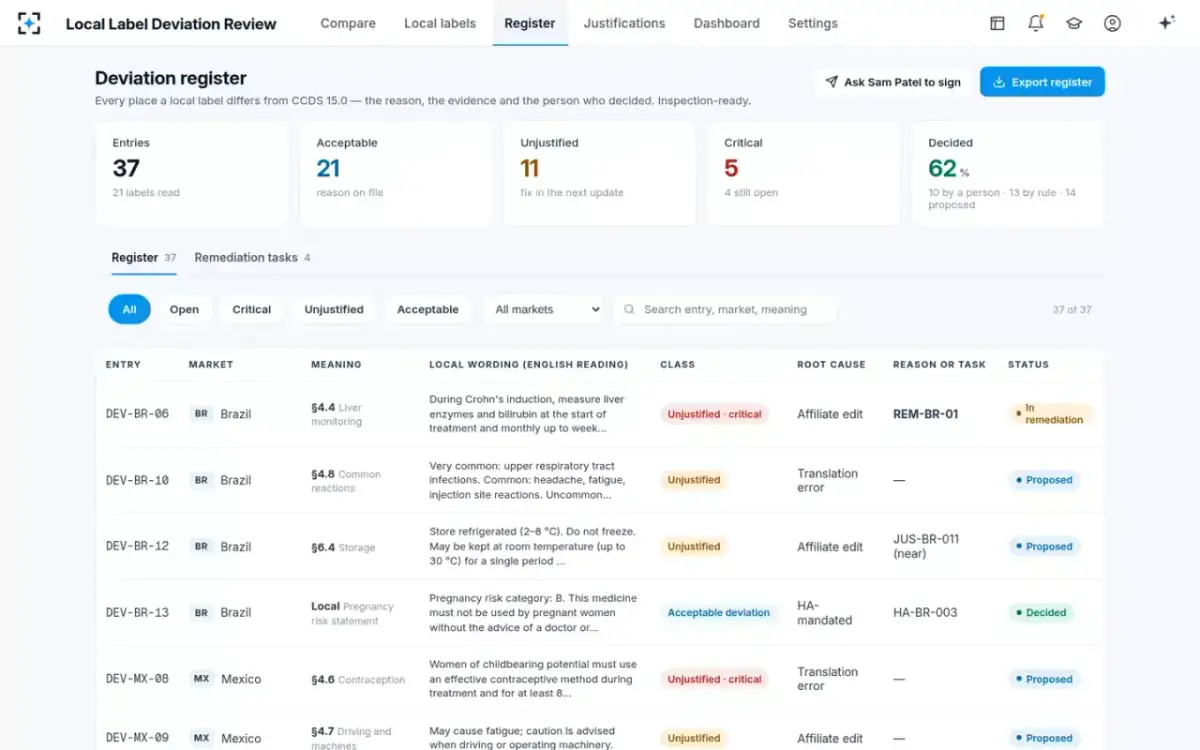This screenshot has width=1200, height=750.
Task: Click Unjustified · critical badge for DEV-BR-06
Action: coord(714,414)
